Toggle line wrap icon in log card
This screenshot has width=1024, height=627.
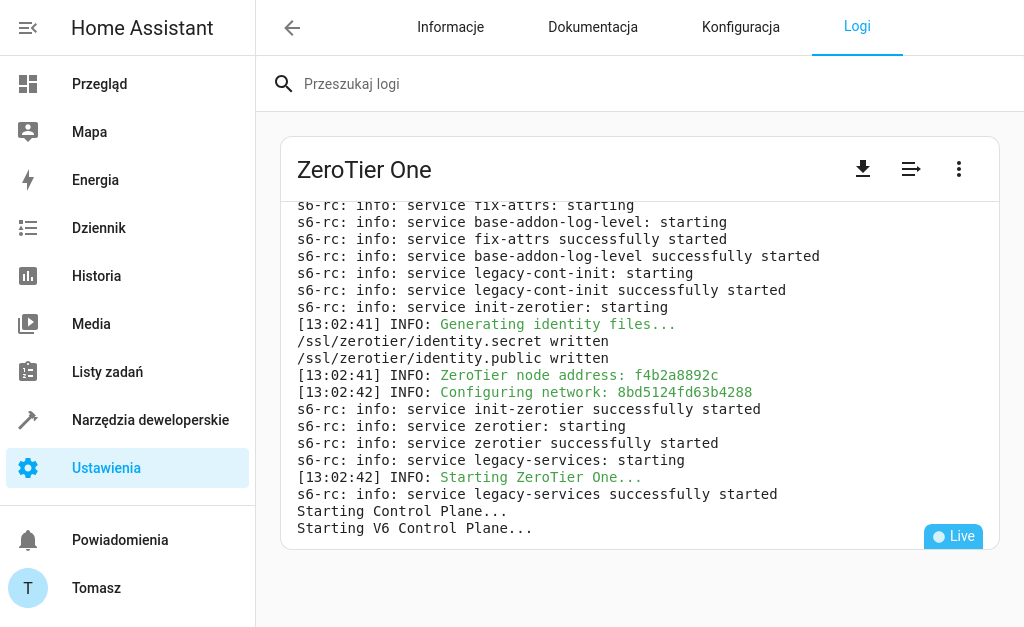(x=911, y=169)
